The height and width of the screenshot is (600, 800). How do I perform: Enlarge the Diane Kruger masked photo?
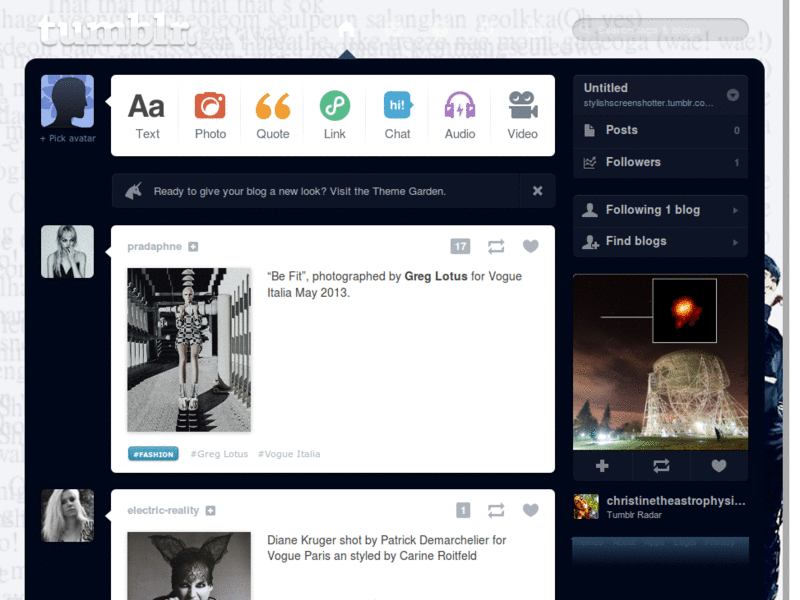coord(189,566)
